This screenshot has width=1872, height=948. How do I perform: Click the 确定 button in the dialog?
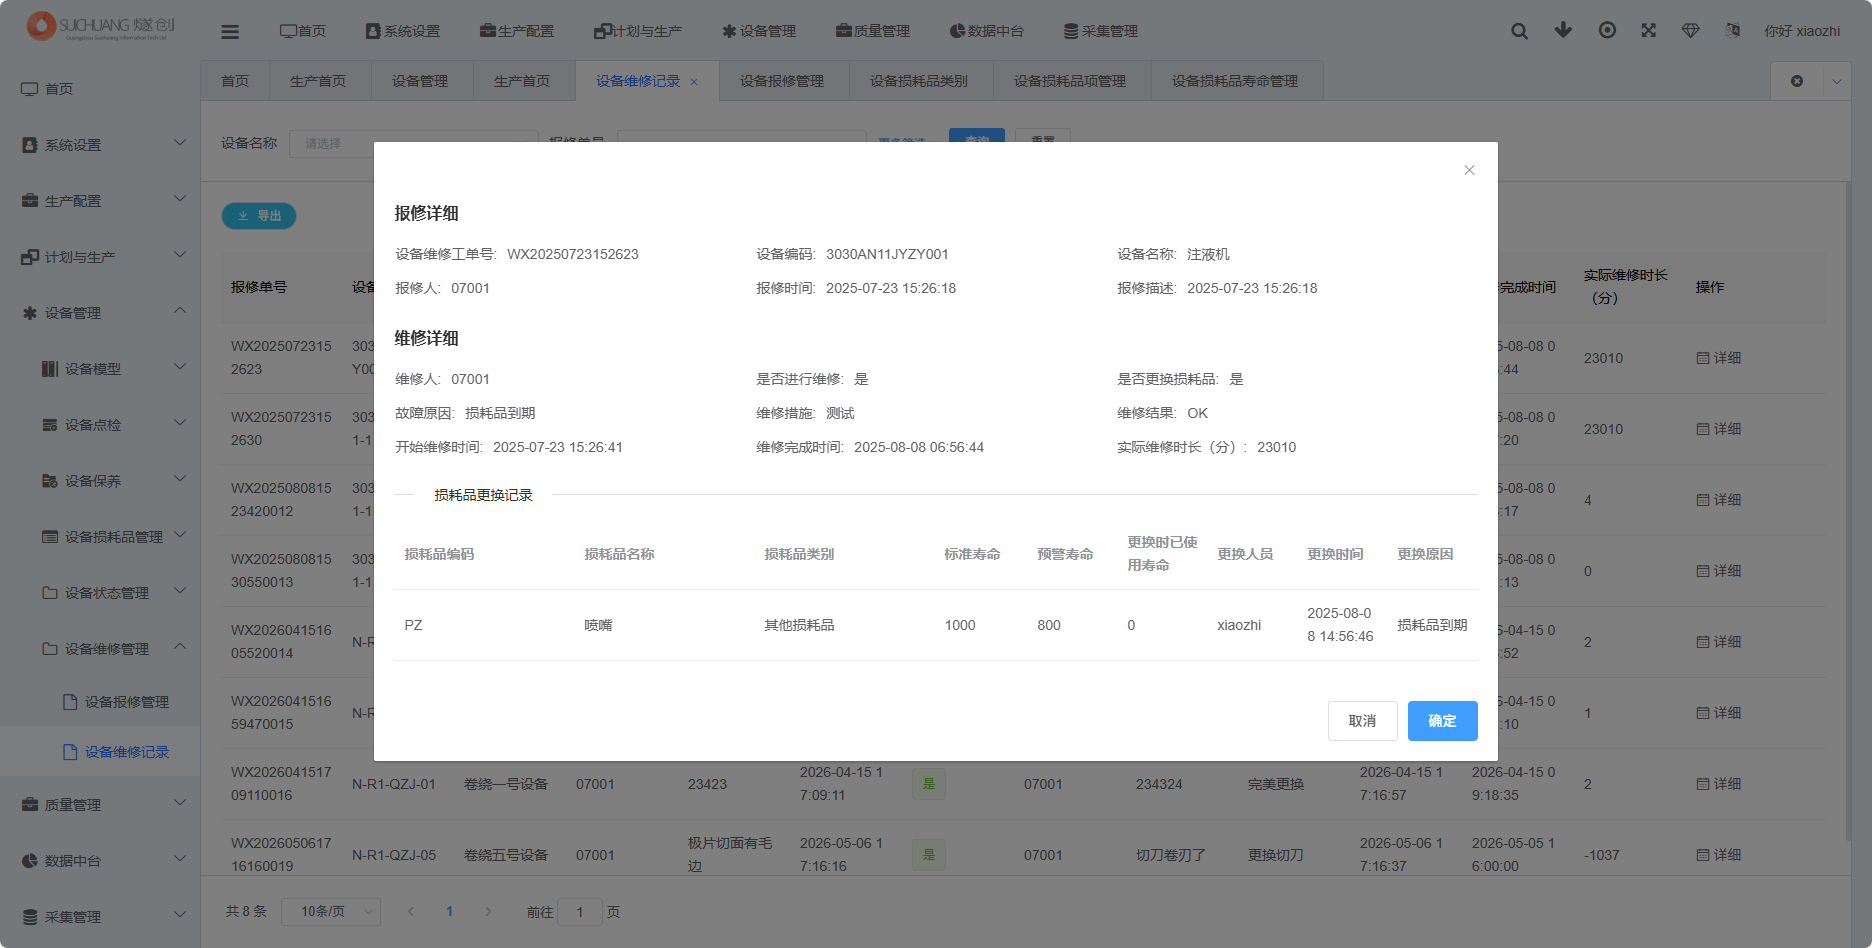pyautogui.click(x=1442, y=721)
